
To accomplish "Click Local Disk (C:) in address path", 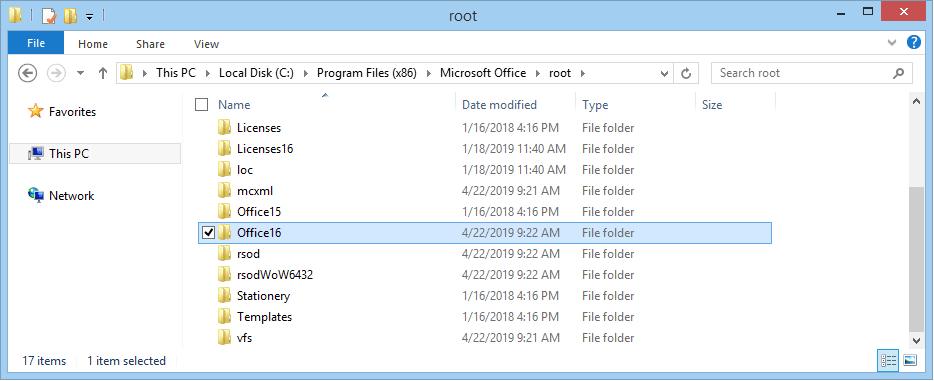I will [x=256, y=73].
